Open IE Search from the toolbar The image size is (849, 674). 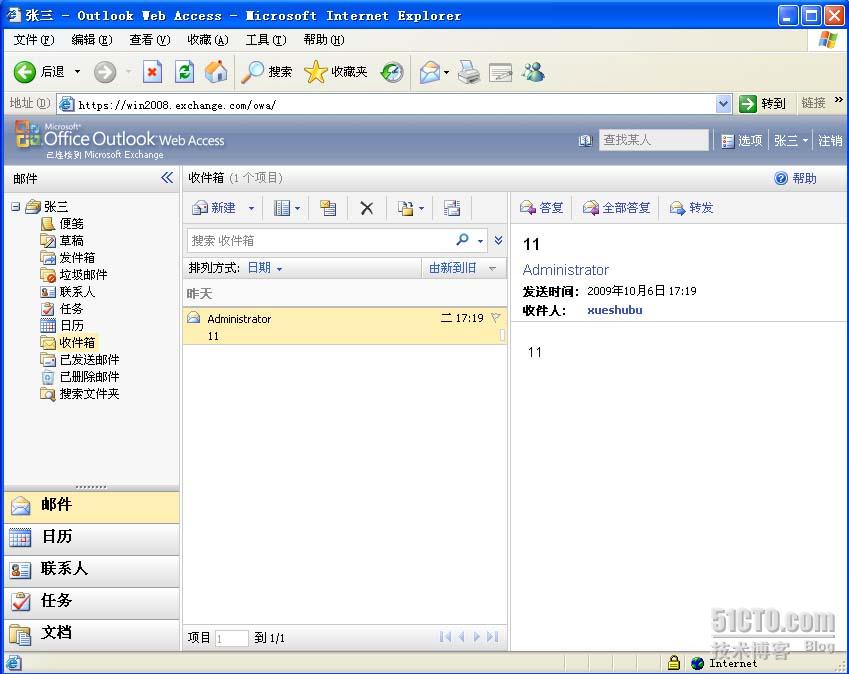tap(266, 71)
